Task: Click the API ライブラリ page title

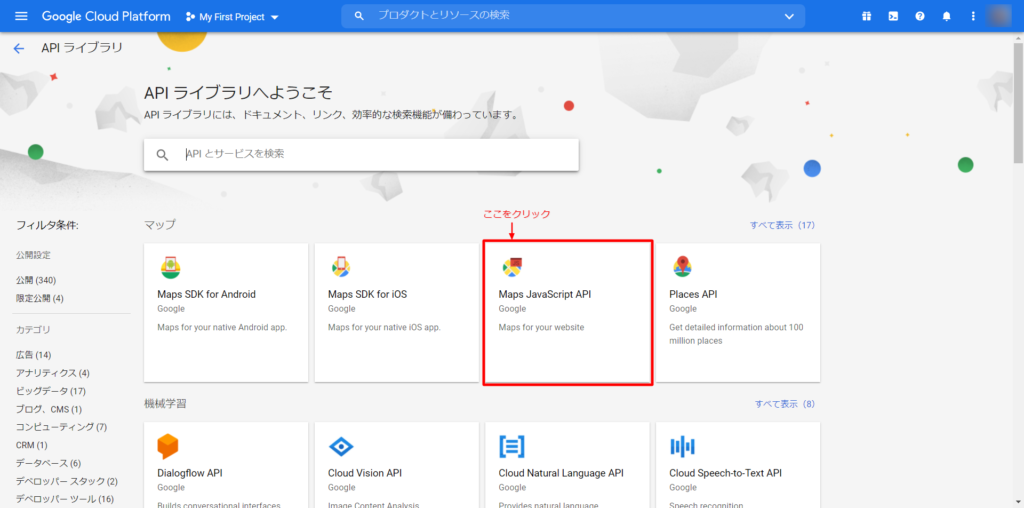Action: pyautogui.click(x=82, y=48)
